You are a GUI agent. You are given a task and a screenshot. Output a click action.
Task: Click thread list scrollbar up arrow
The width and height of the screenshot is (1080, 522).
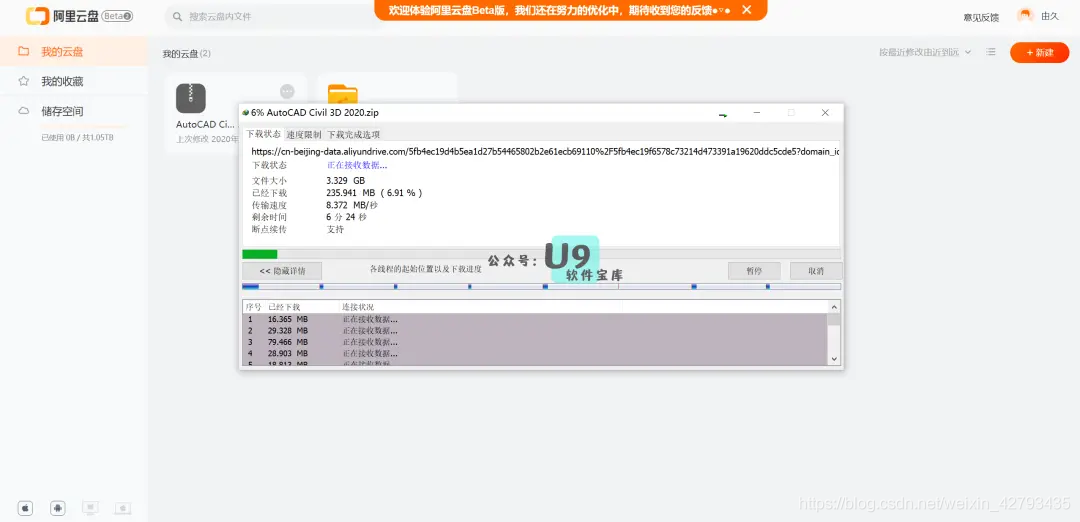click(834, 307)
